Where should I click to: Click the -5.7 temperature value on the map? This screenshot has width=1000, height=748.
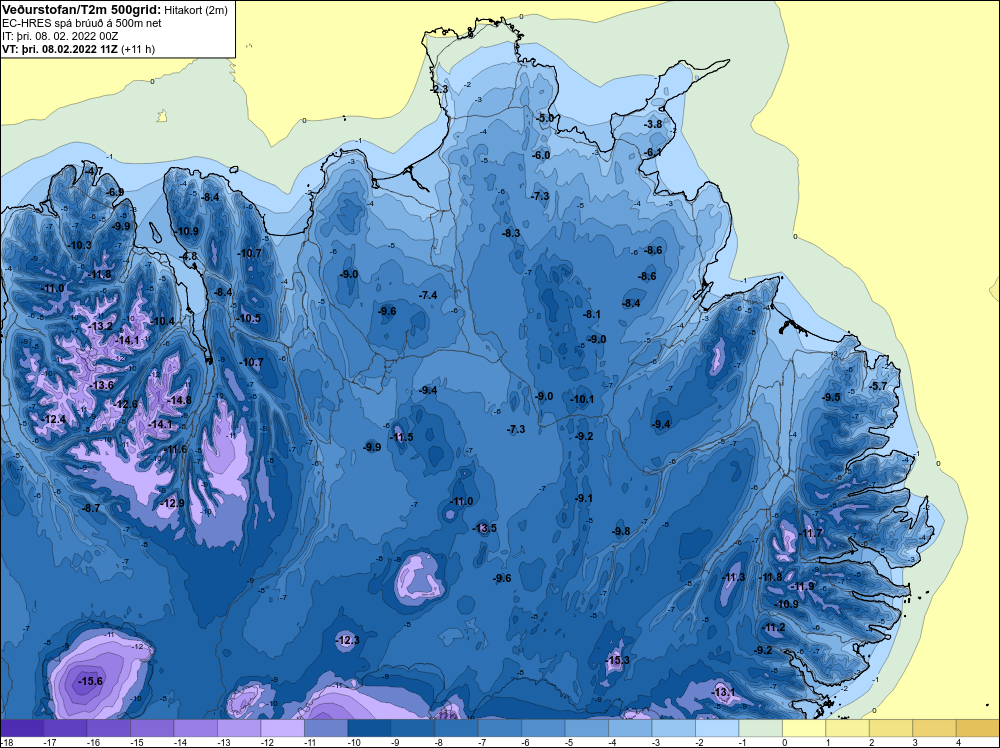click(x=878, y=386)
